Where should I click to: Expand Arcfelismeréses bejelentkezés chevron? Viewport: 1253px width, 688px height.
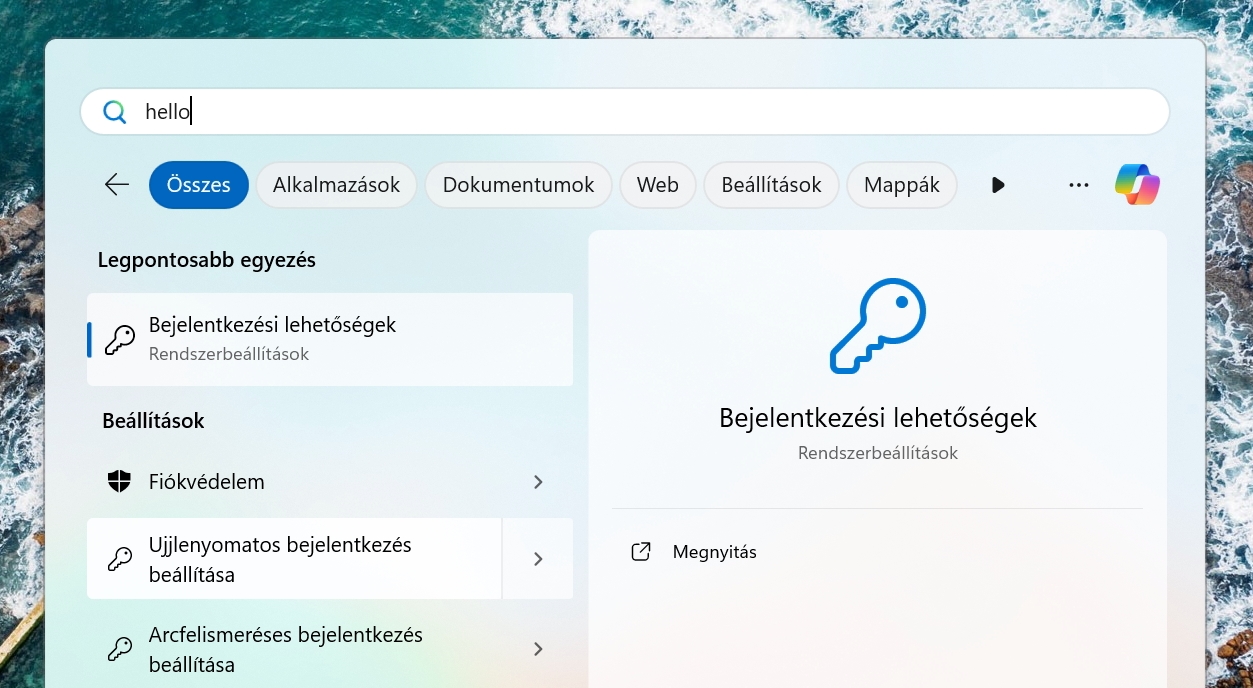[538, 649]
